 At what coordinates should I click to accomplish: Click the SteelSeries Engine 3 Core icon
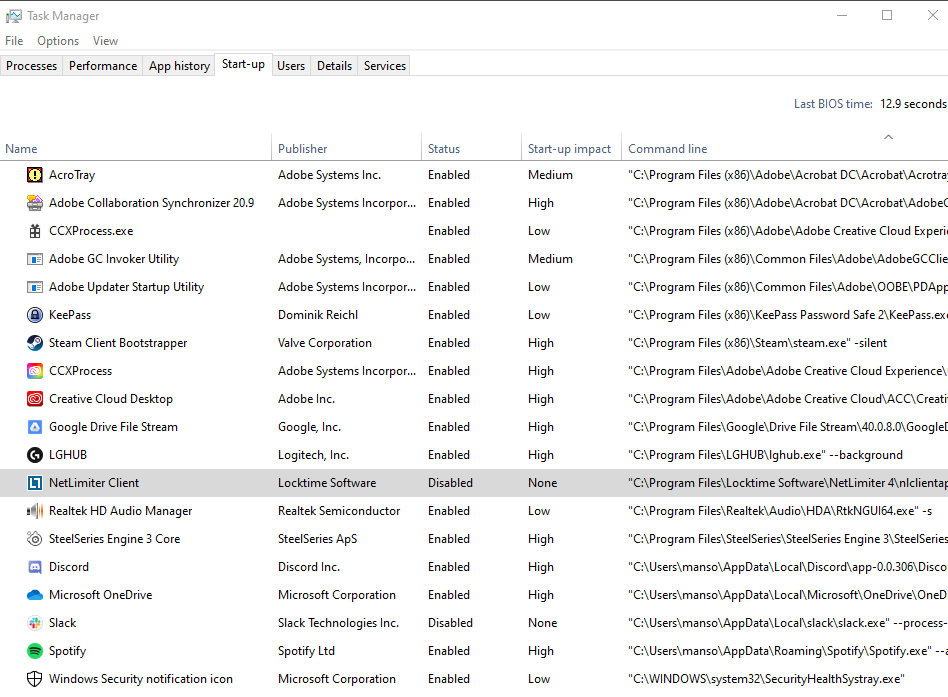(x=35, y=539)
